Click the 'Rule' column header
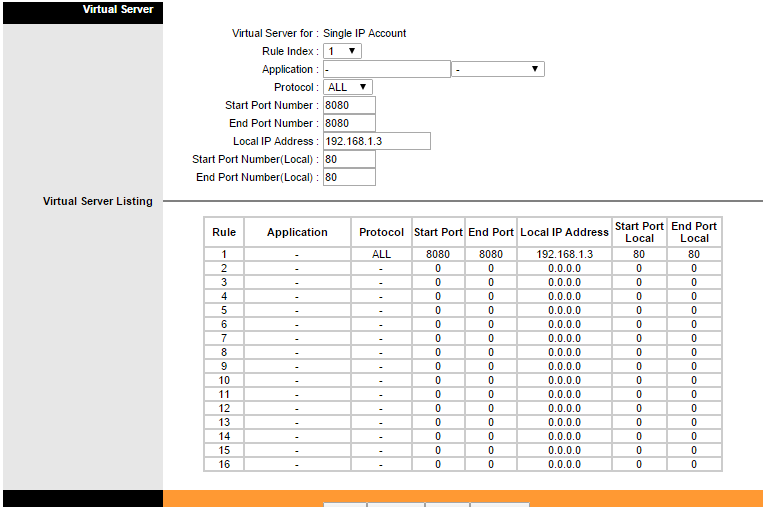Image resolution: width=766 pixels, height=507 pixels. (224, 232)
